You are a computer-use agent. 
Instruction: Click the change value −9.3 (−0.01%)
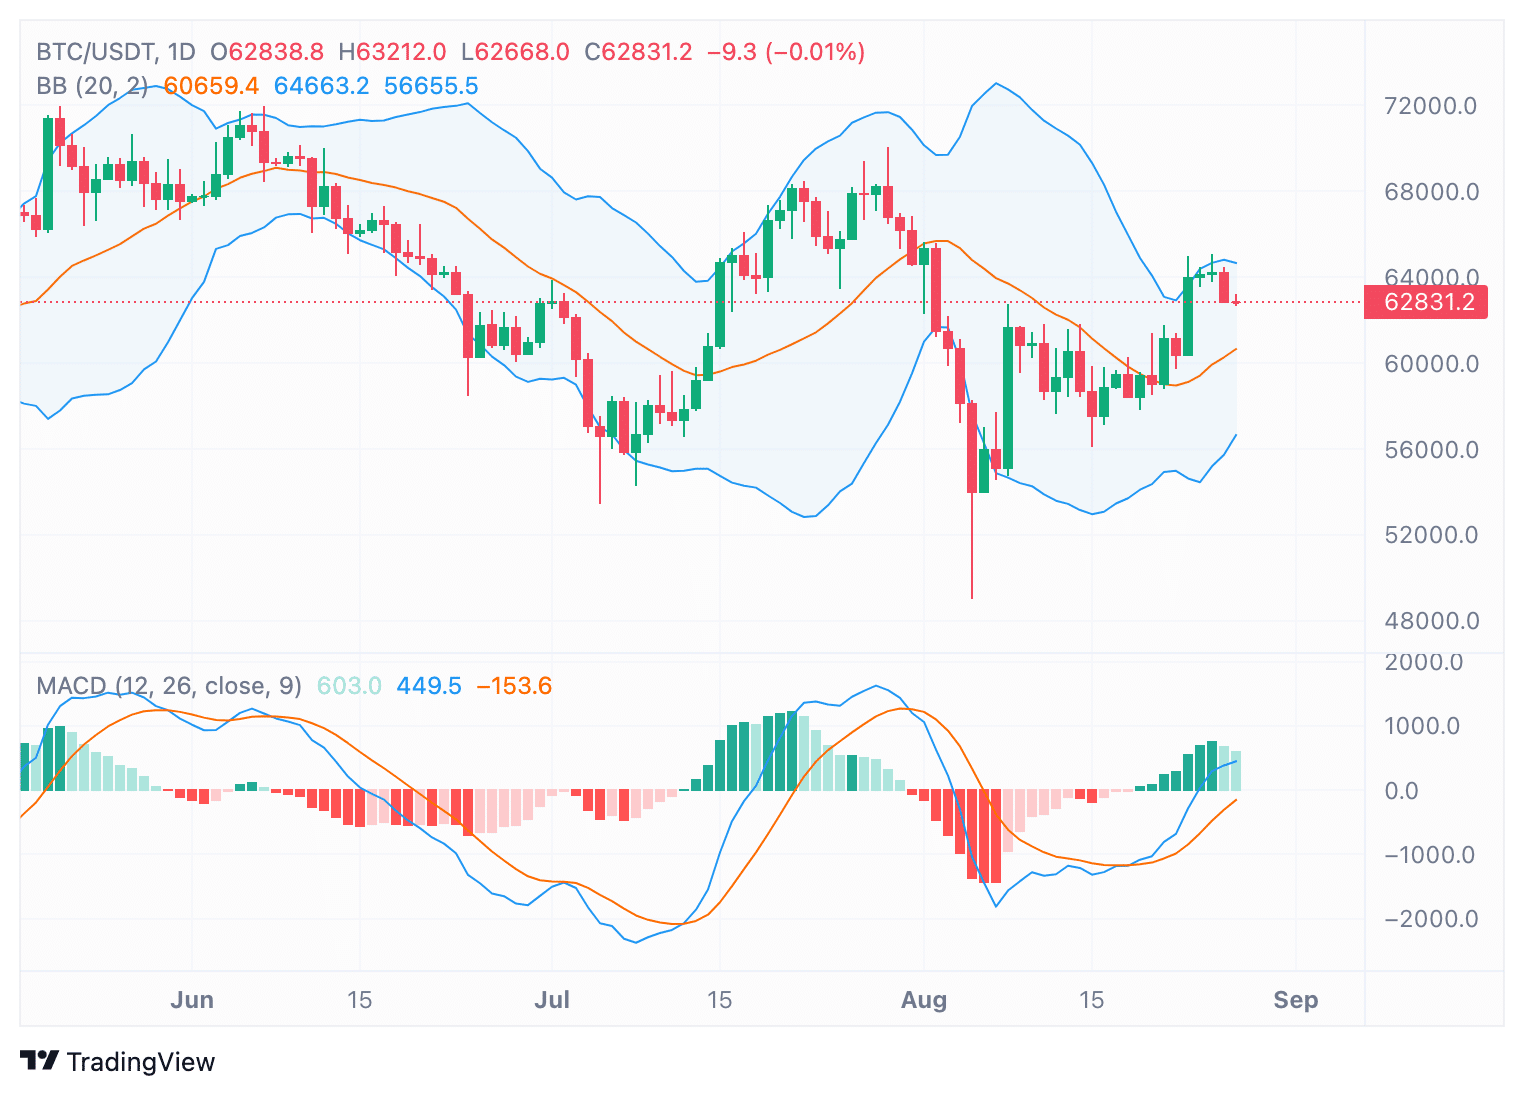tap(786, 52)
